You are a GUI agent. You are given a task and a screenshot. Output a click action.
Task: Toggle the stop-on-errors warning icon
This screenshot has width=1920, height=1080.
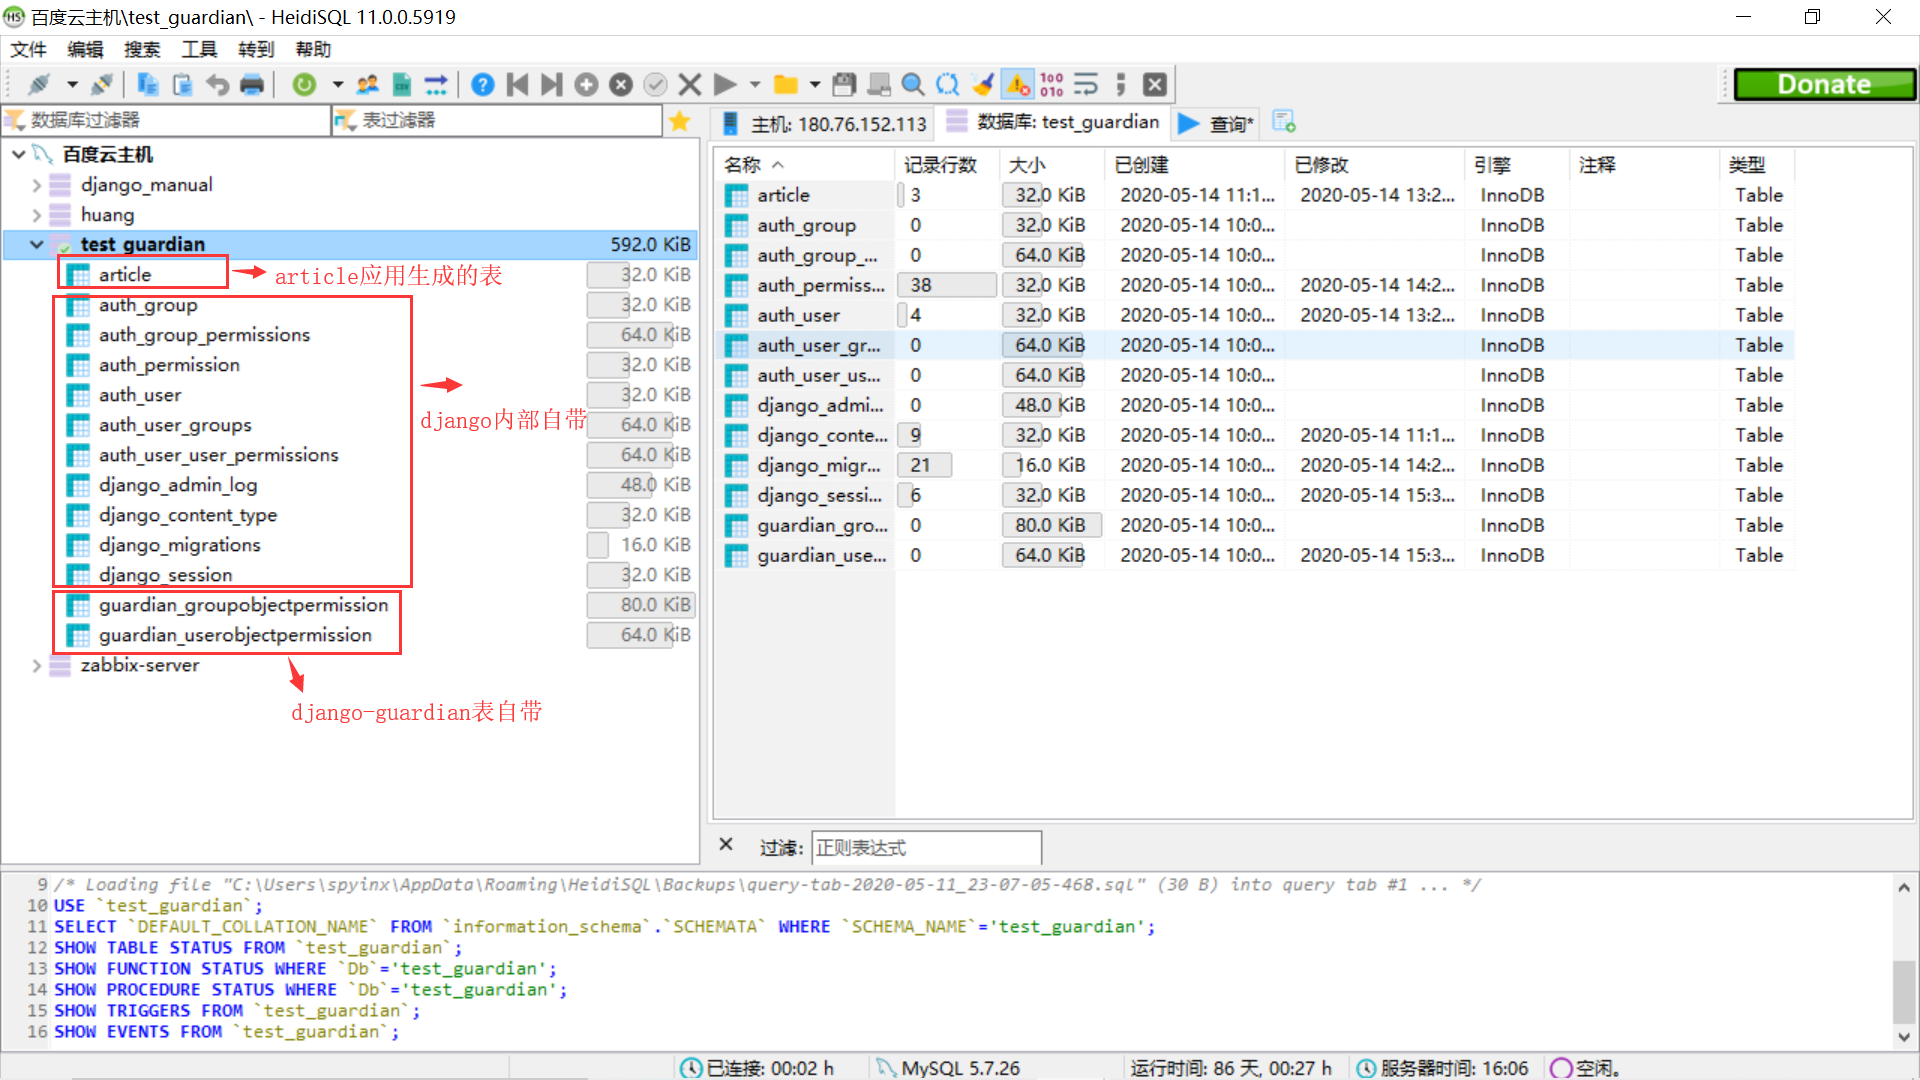pos(1019,85)
